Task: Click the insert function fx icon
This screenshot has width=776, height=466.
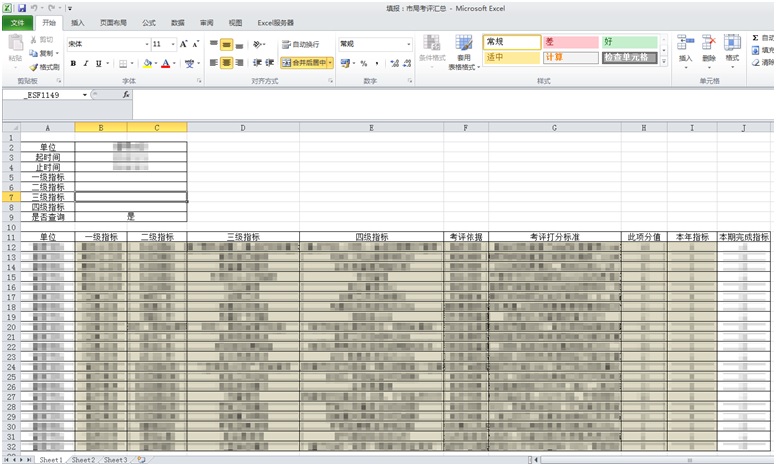Action: click(x=125, y=95)
